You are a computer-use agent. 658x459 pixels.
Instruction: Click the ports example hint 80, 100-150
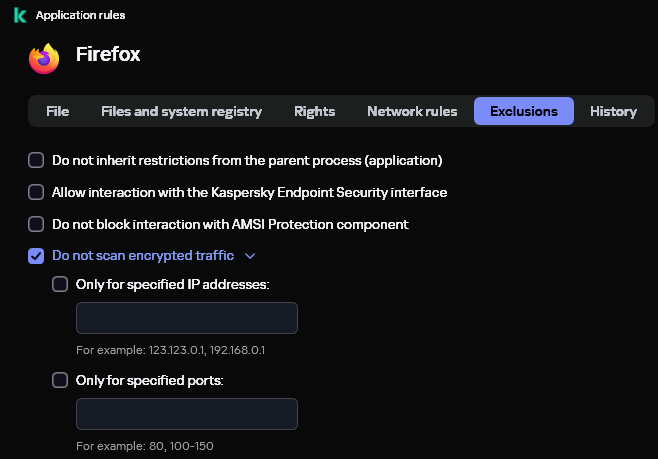[x=145, y=446]
